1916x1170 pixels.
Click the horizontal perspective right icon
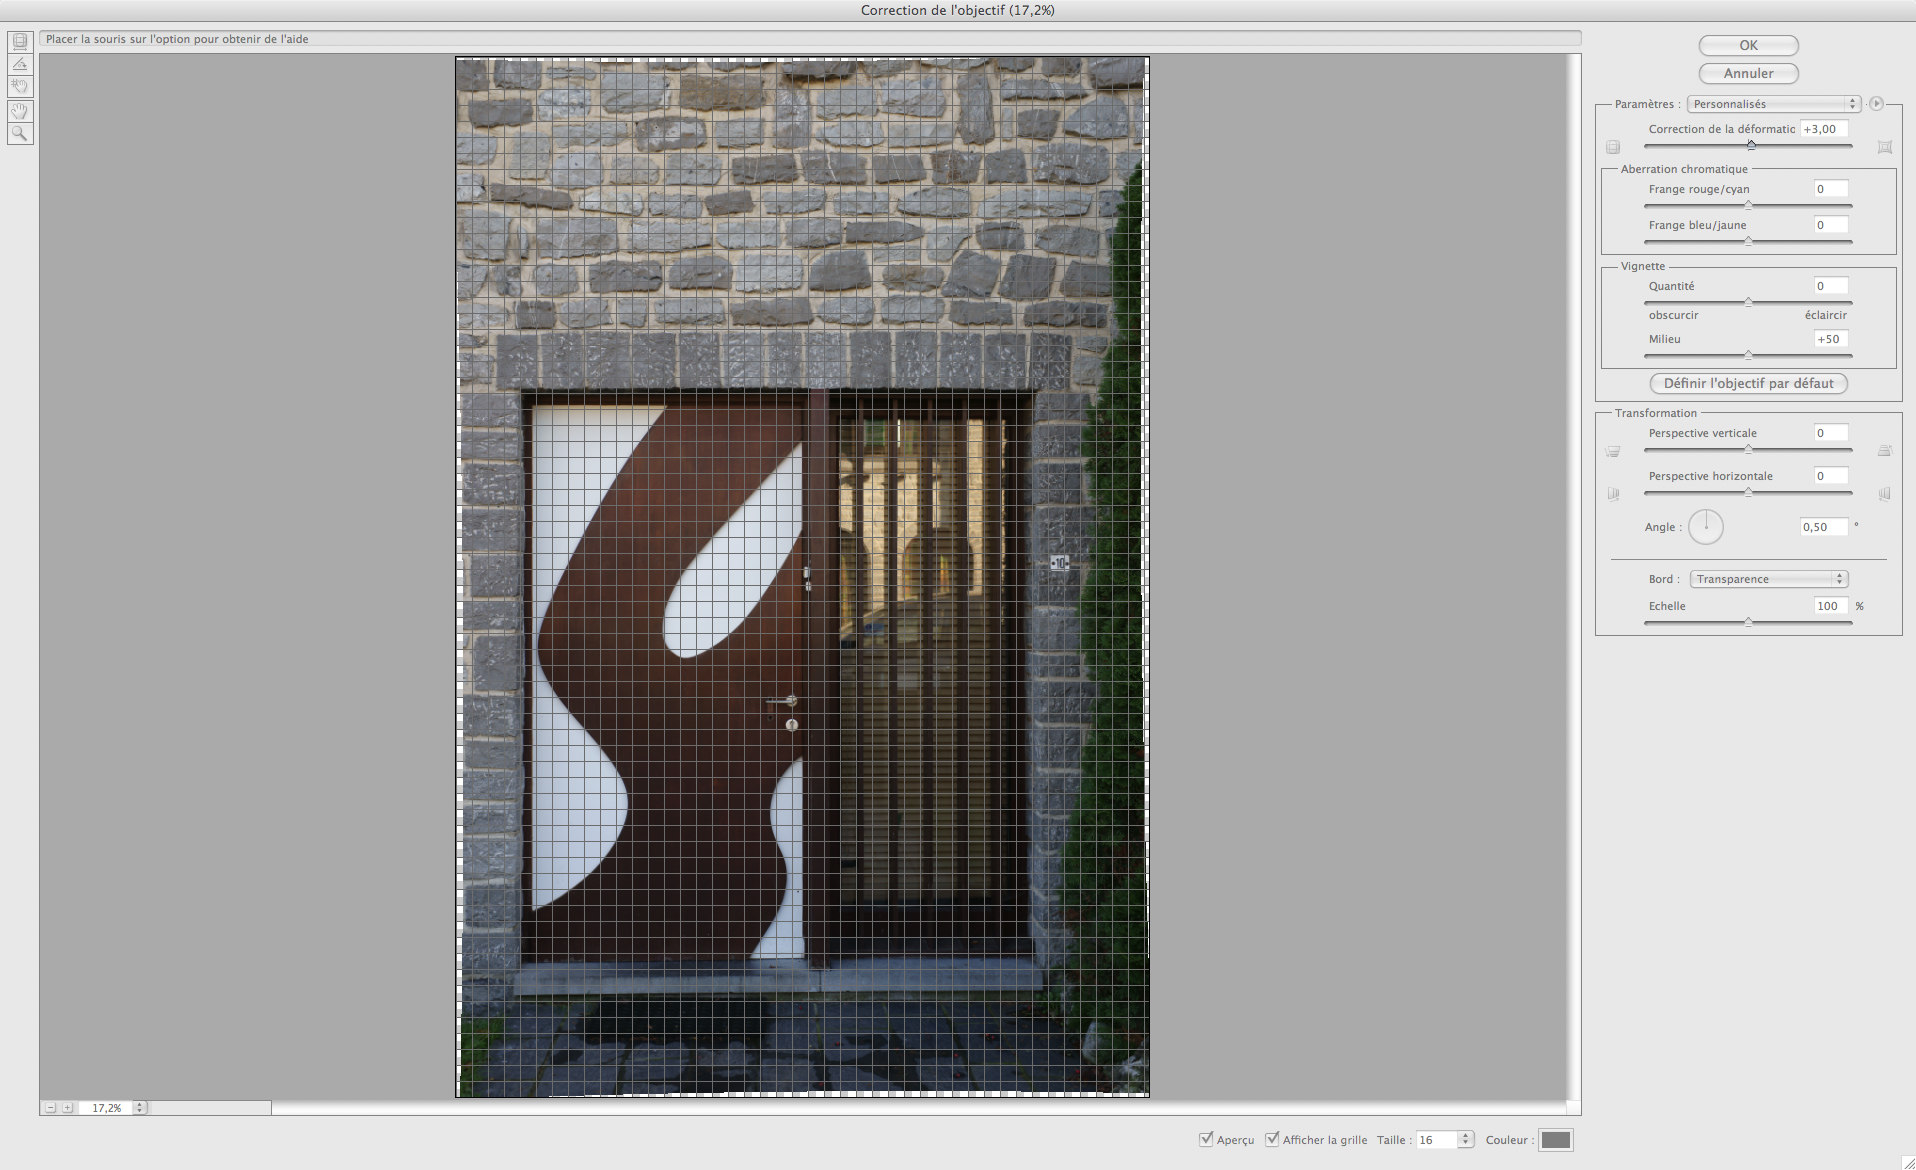[x=1885, y=494]
